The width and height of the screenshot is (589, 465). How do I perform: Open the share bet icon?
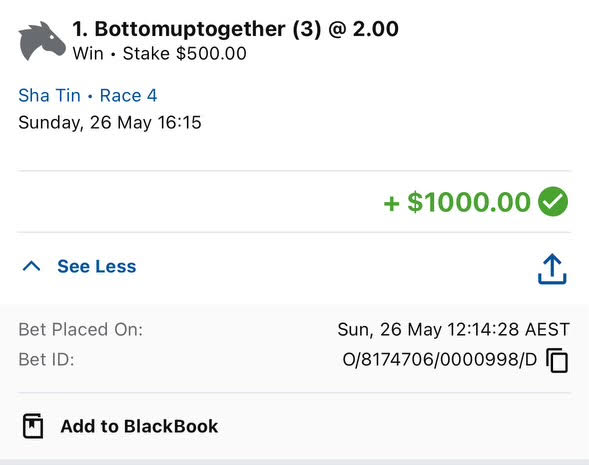(552, 269)
